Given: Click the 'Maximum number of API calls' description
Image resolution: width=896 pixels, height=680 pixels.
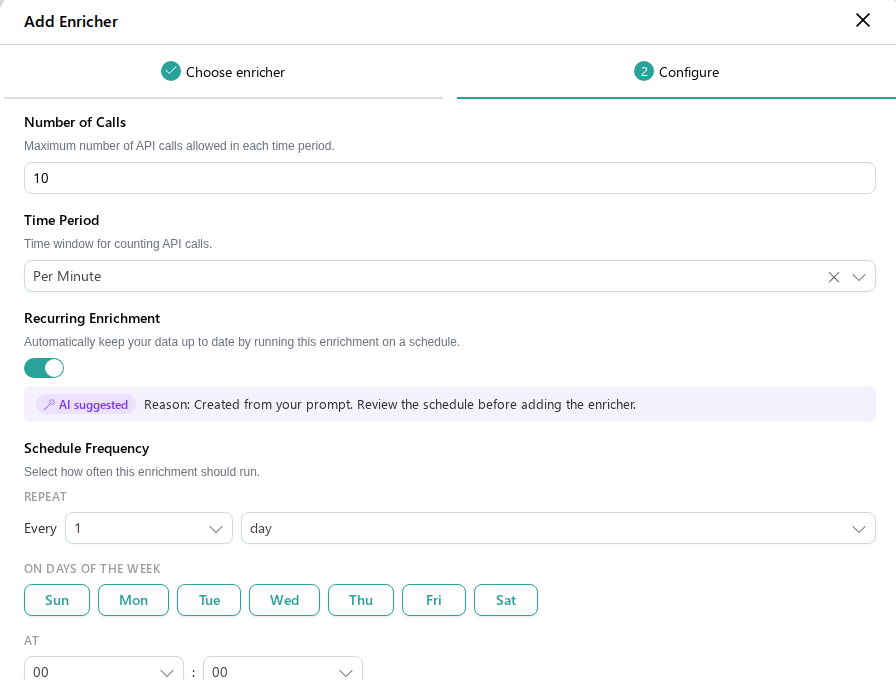Looking at the screenshot, I should (179, 146).
